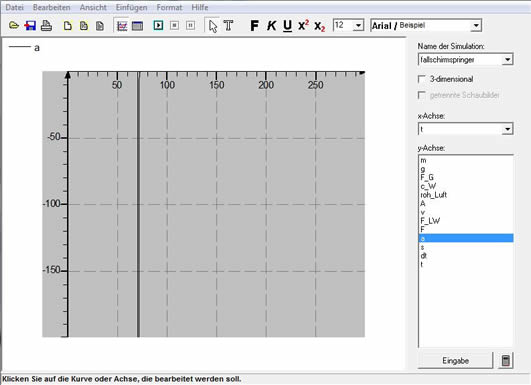Image resolution: width=531 pixels, height=385 pixels.
Task: Open the Datei menu
Action: click(15, 7)
